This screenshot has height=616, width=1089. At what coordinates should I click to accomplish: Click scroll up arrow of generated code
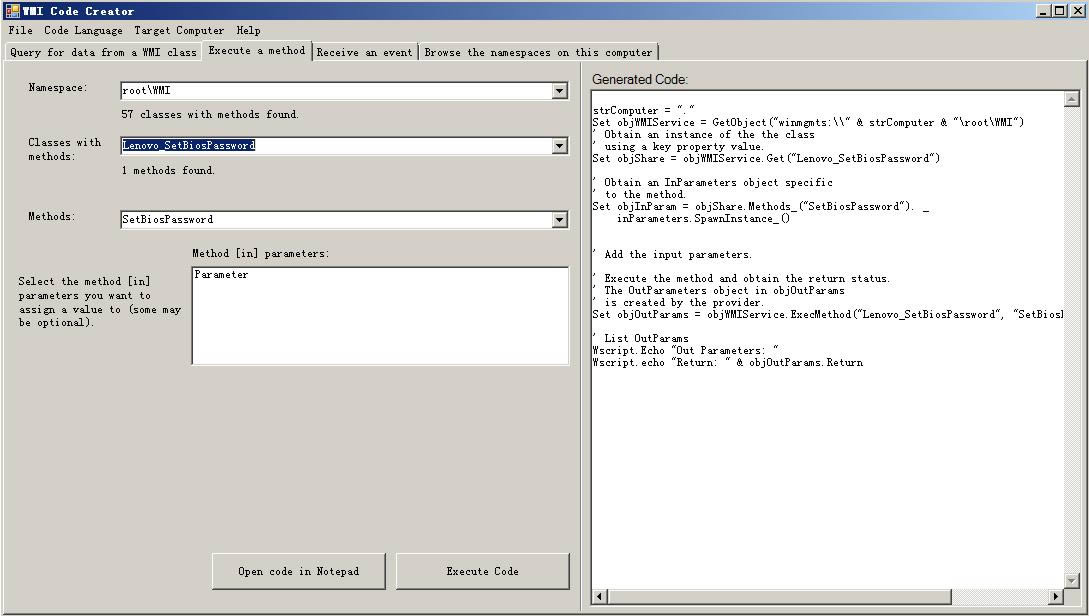pos(1071,99)
